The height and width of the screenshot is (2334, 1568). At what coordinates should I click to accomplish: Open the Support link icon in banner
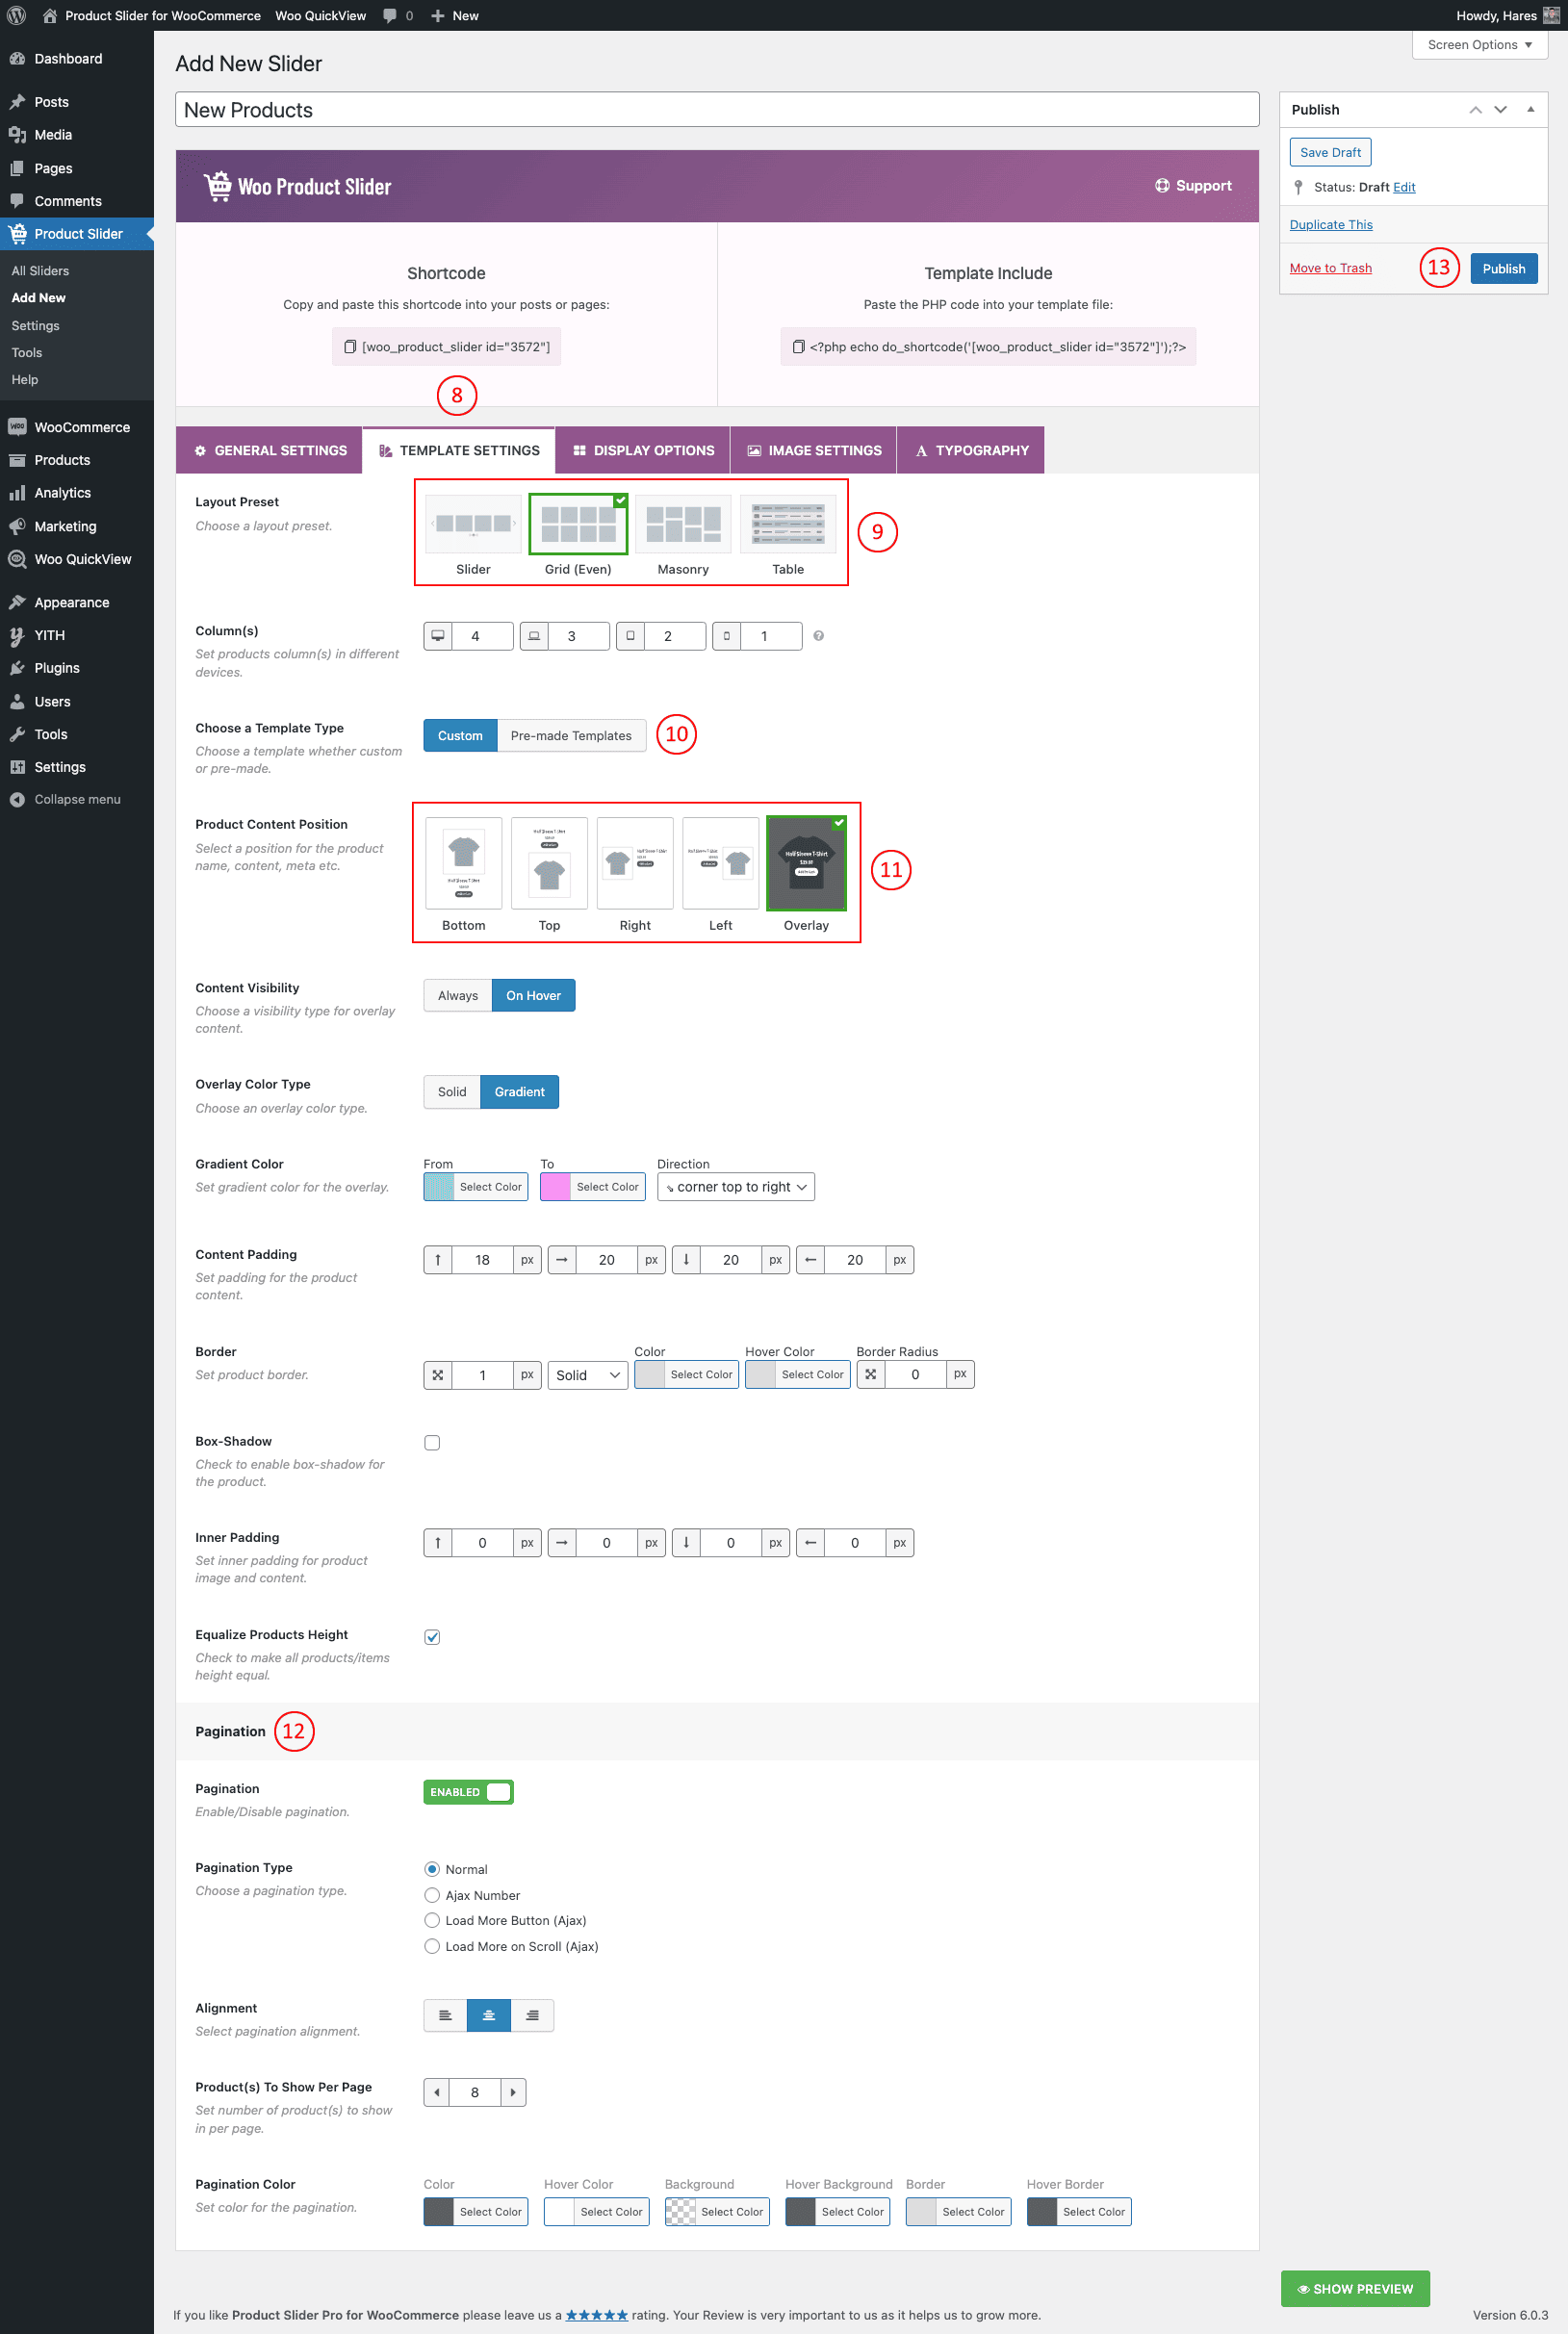click(1162, 185)
